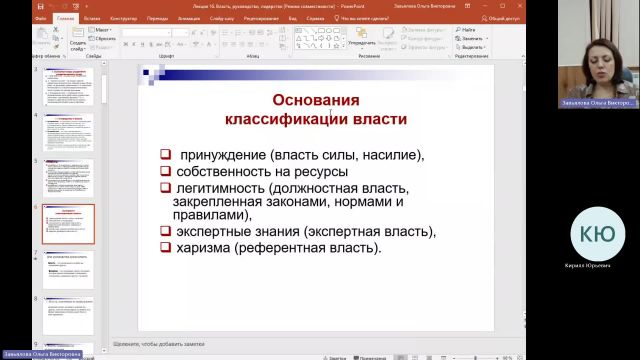Click the slide panel scrollbar down arrow
This screenshot has width=640, height=360.
point(104,350)
